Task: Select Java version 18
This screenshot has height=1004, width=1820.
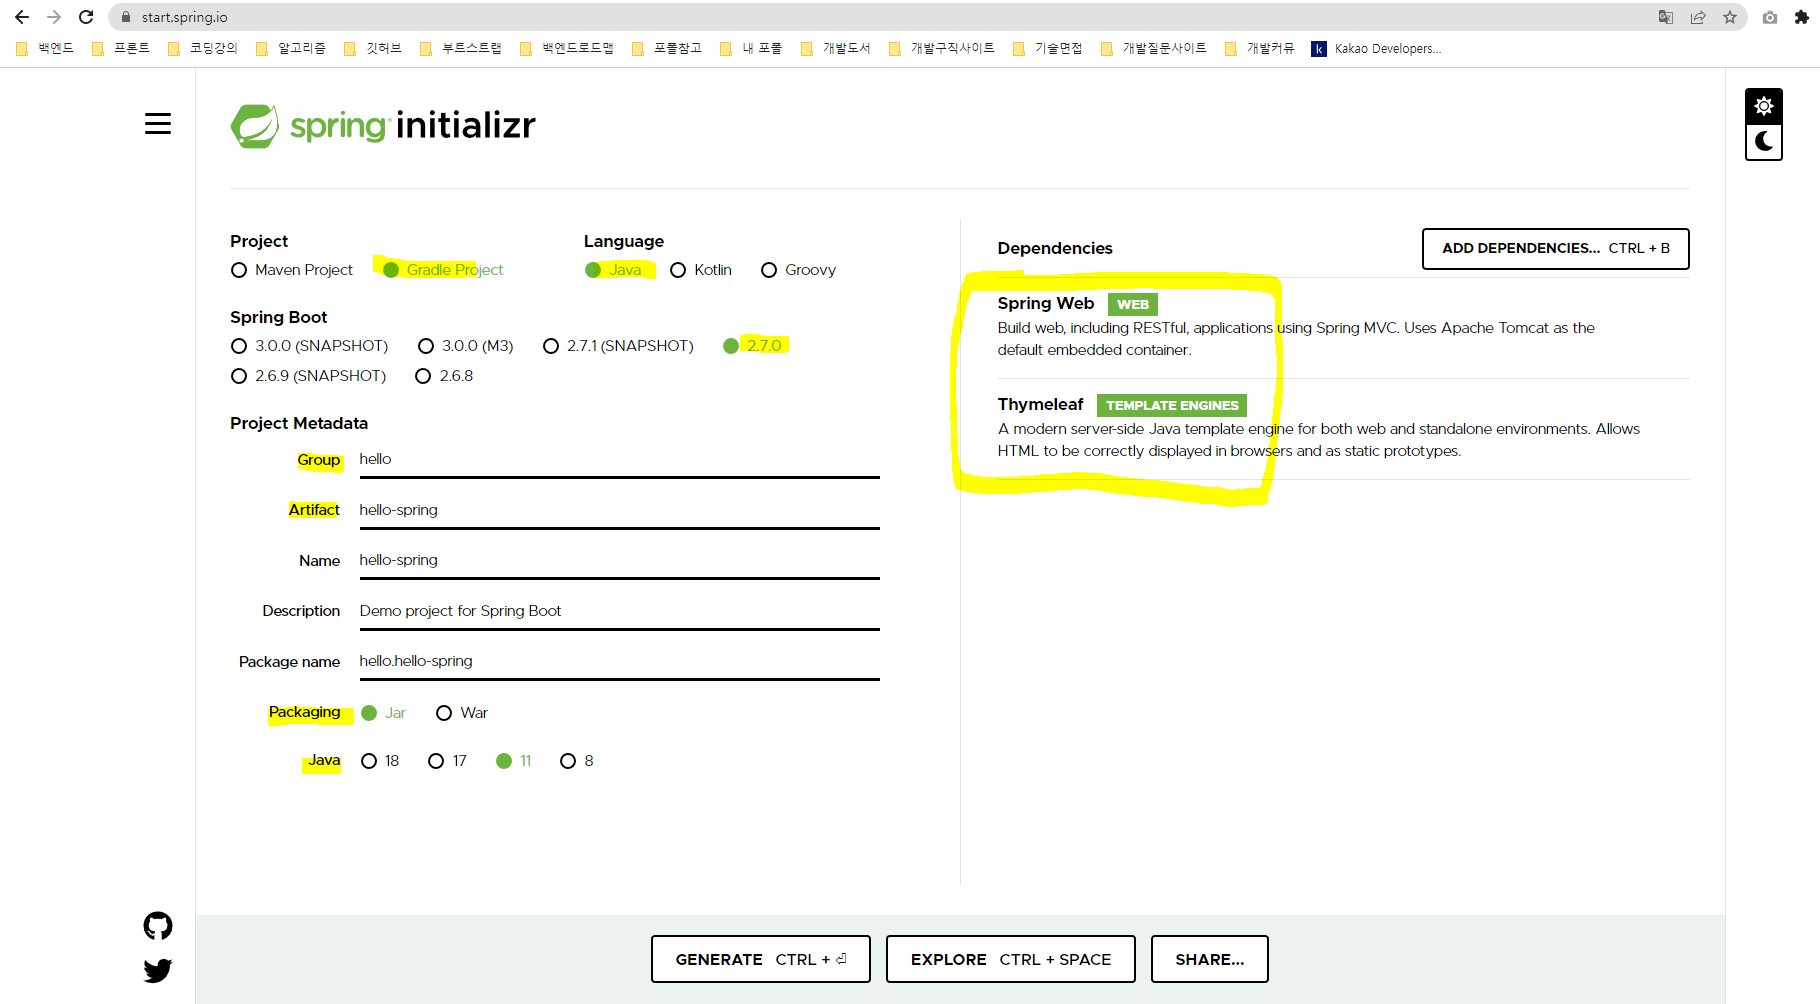Action: click(x=380, y=761)
